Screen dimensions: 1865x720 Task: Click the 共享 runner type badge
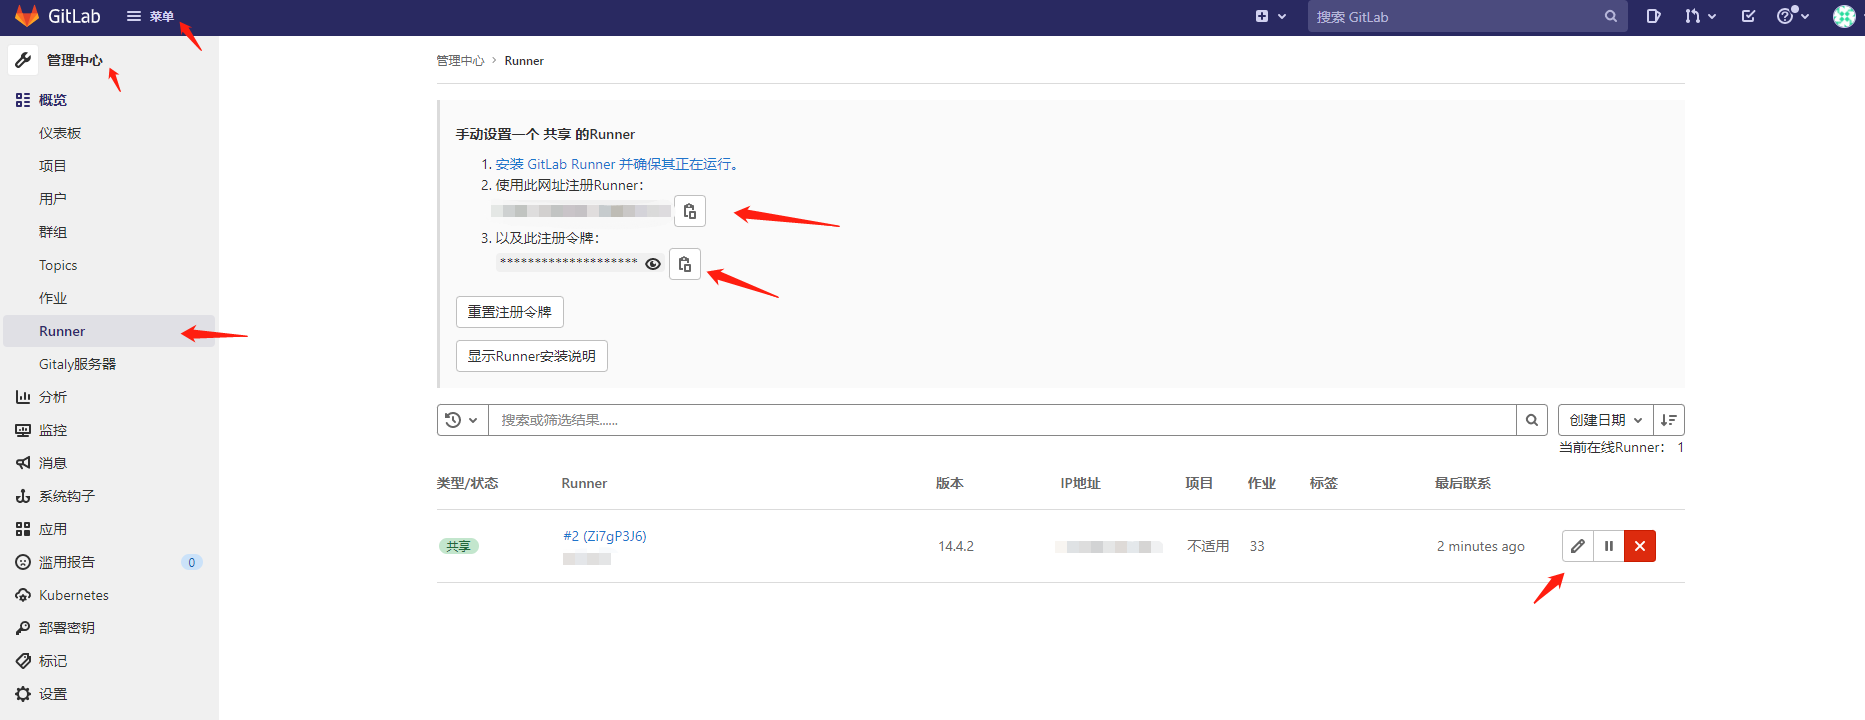coord(458,546)
